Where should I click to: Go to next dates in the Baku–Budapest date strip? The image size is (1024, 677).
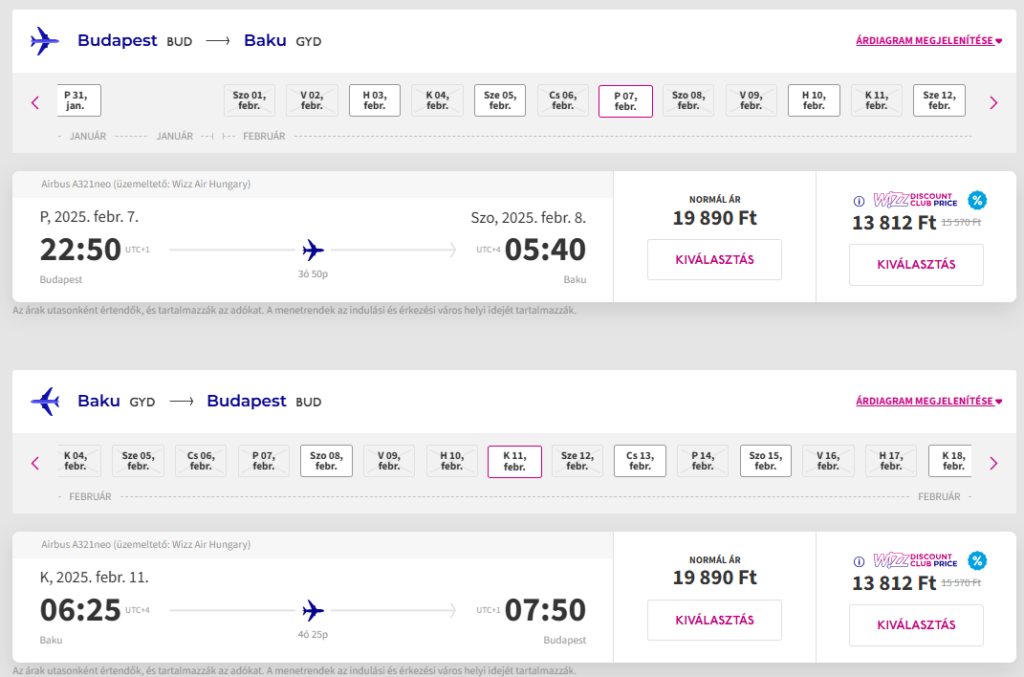pos(993,463)
